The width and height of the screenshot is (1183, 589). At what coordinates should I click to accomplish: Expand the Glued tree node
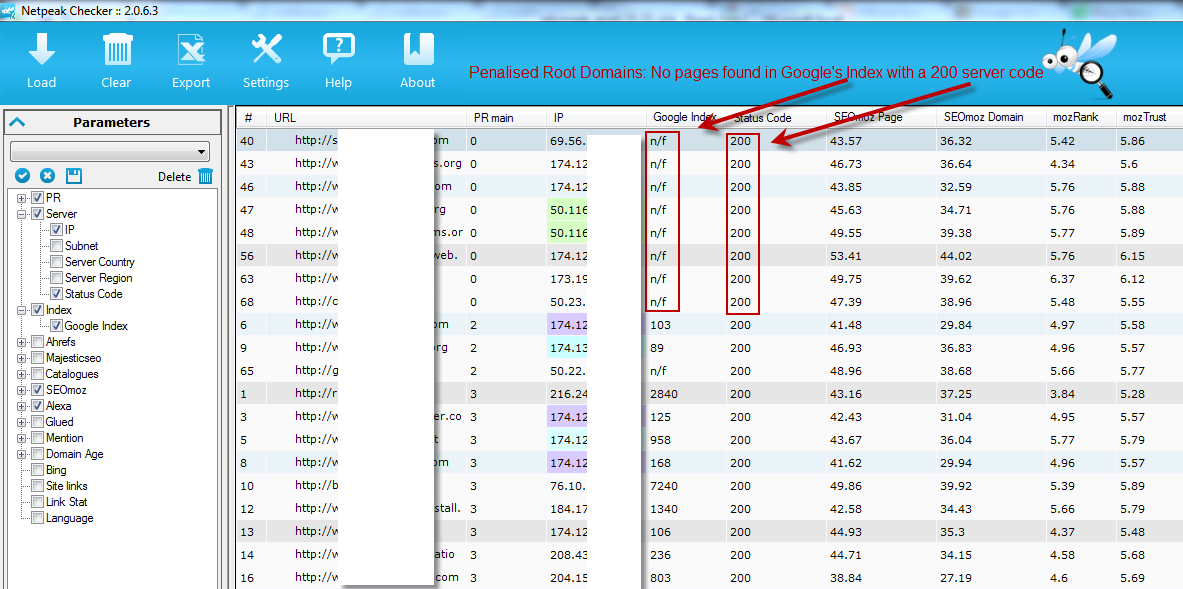tap(22, 422)
